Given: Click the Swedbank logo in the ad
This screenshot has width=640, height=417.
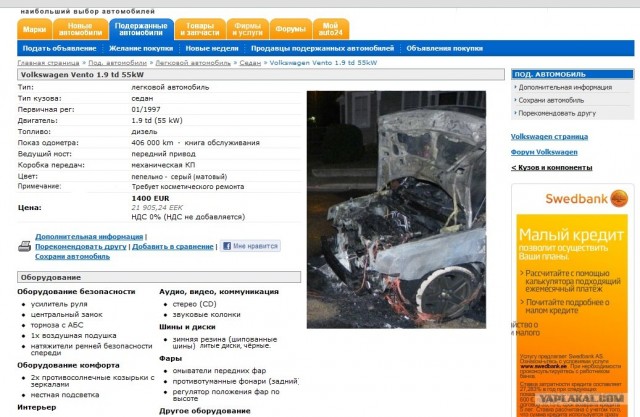Looking at the screenshot, I should coord(587,199).
